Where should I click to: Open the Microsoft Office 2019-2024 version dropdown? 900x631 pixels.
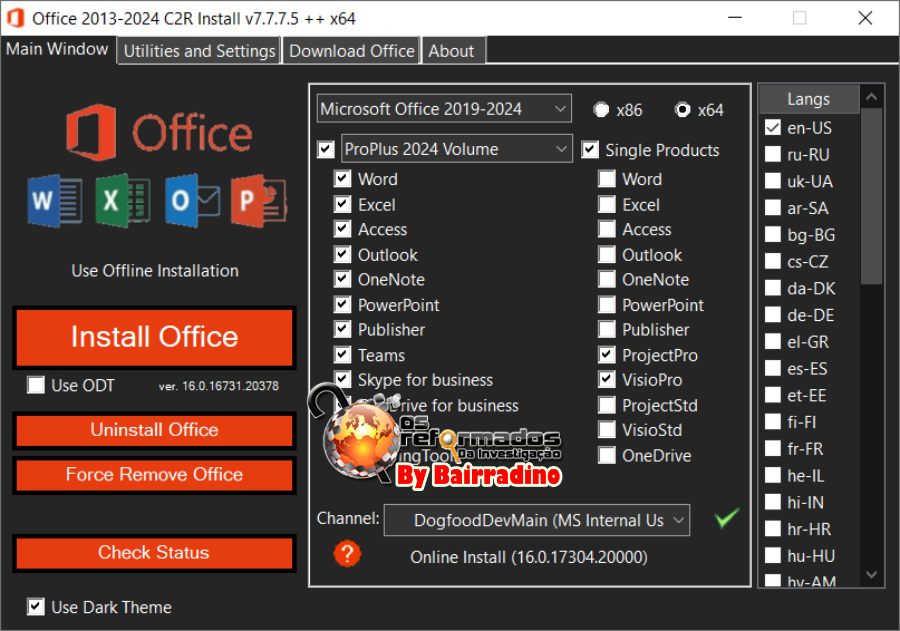tap(444, 109)
